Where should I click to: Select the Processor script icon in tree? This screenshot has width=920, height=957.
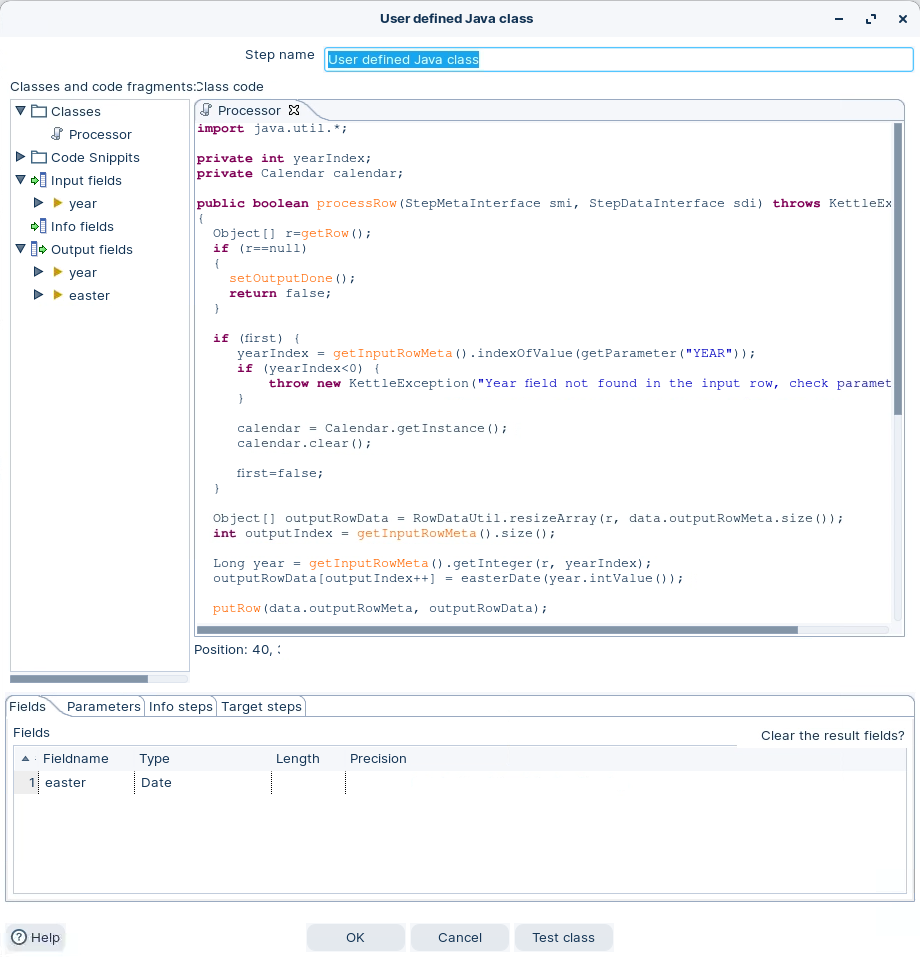pos(57,135)
